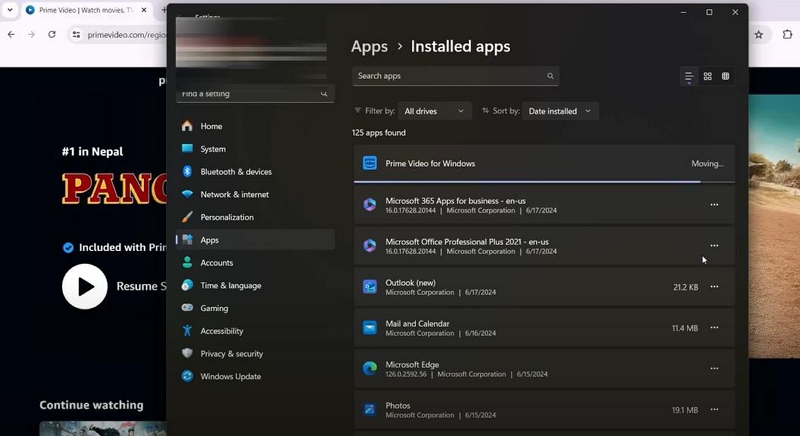The height and width of the screenshot is (436, 800).
Task: Focus the Find a setting box
Action: [255, 94]
